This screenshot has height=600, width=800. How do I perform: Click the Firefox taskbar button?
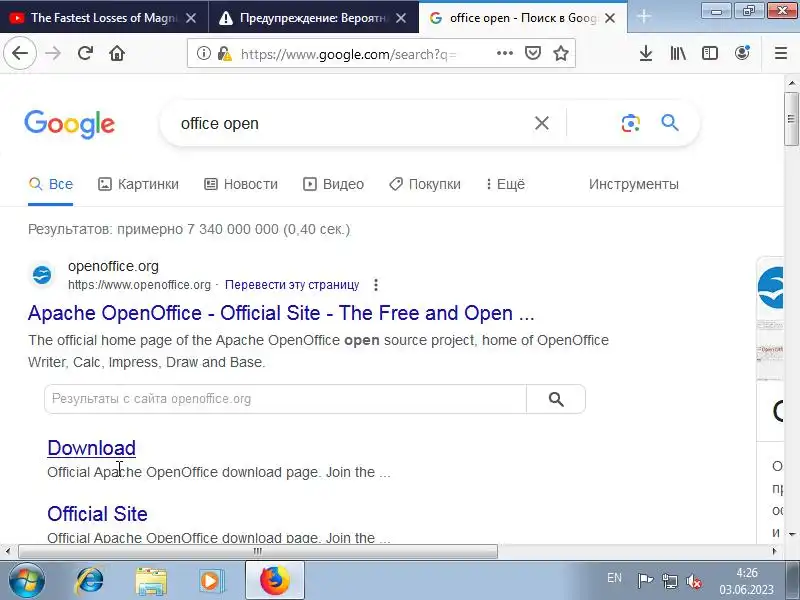point(275,581)
